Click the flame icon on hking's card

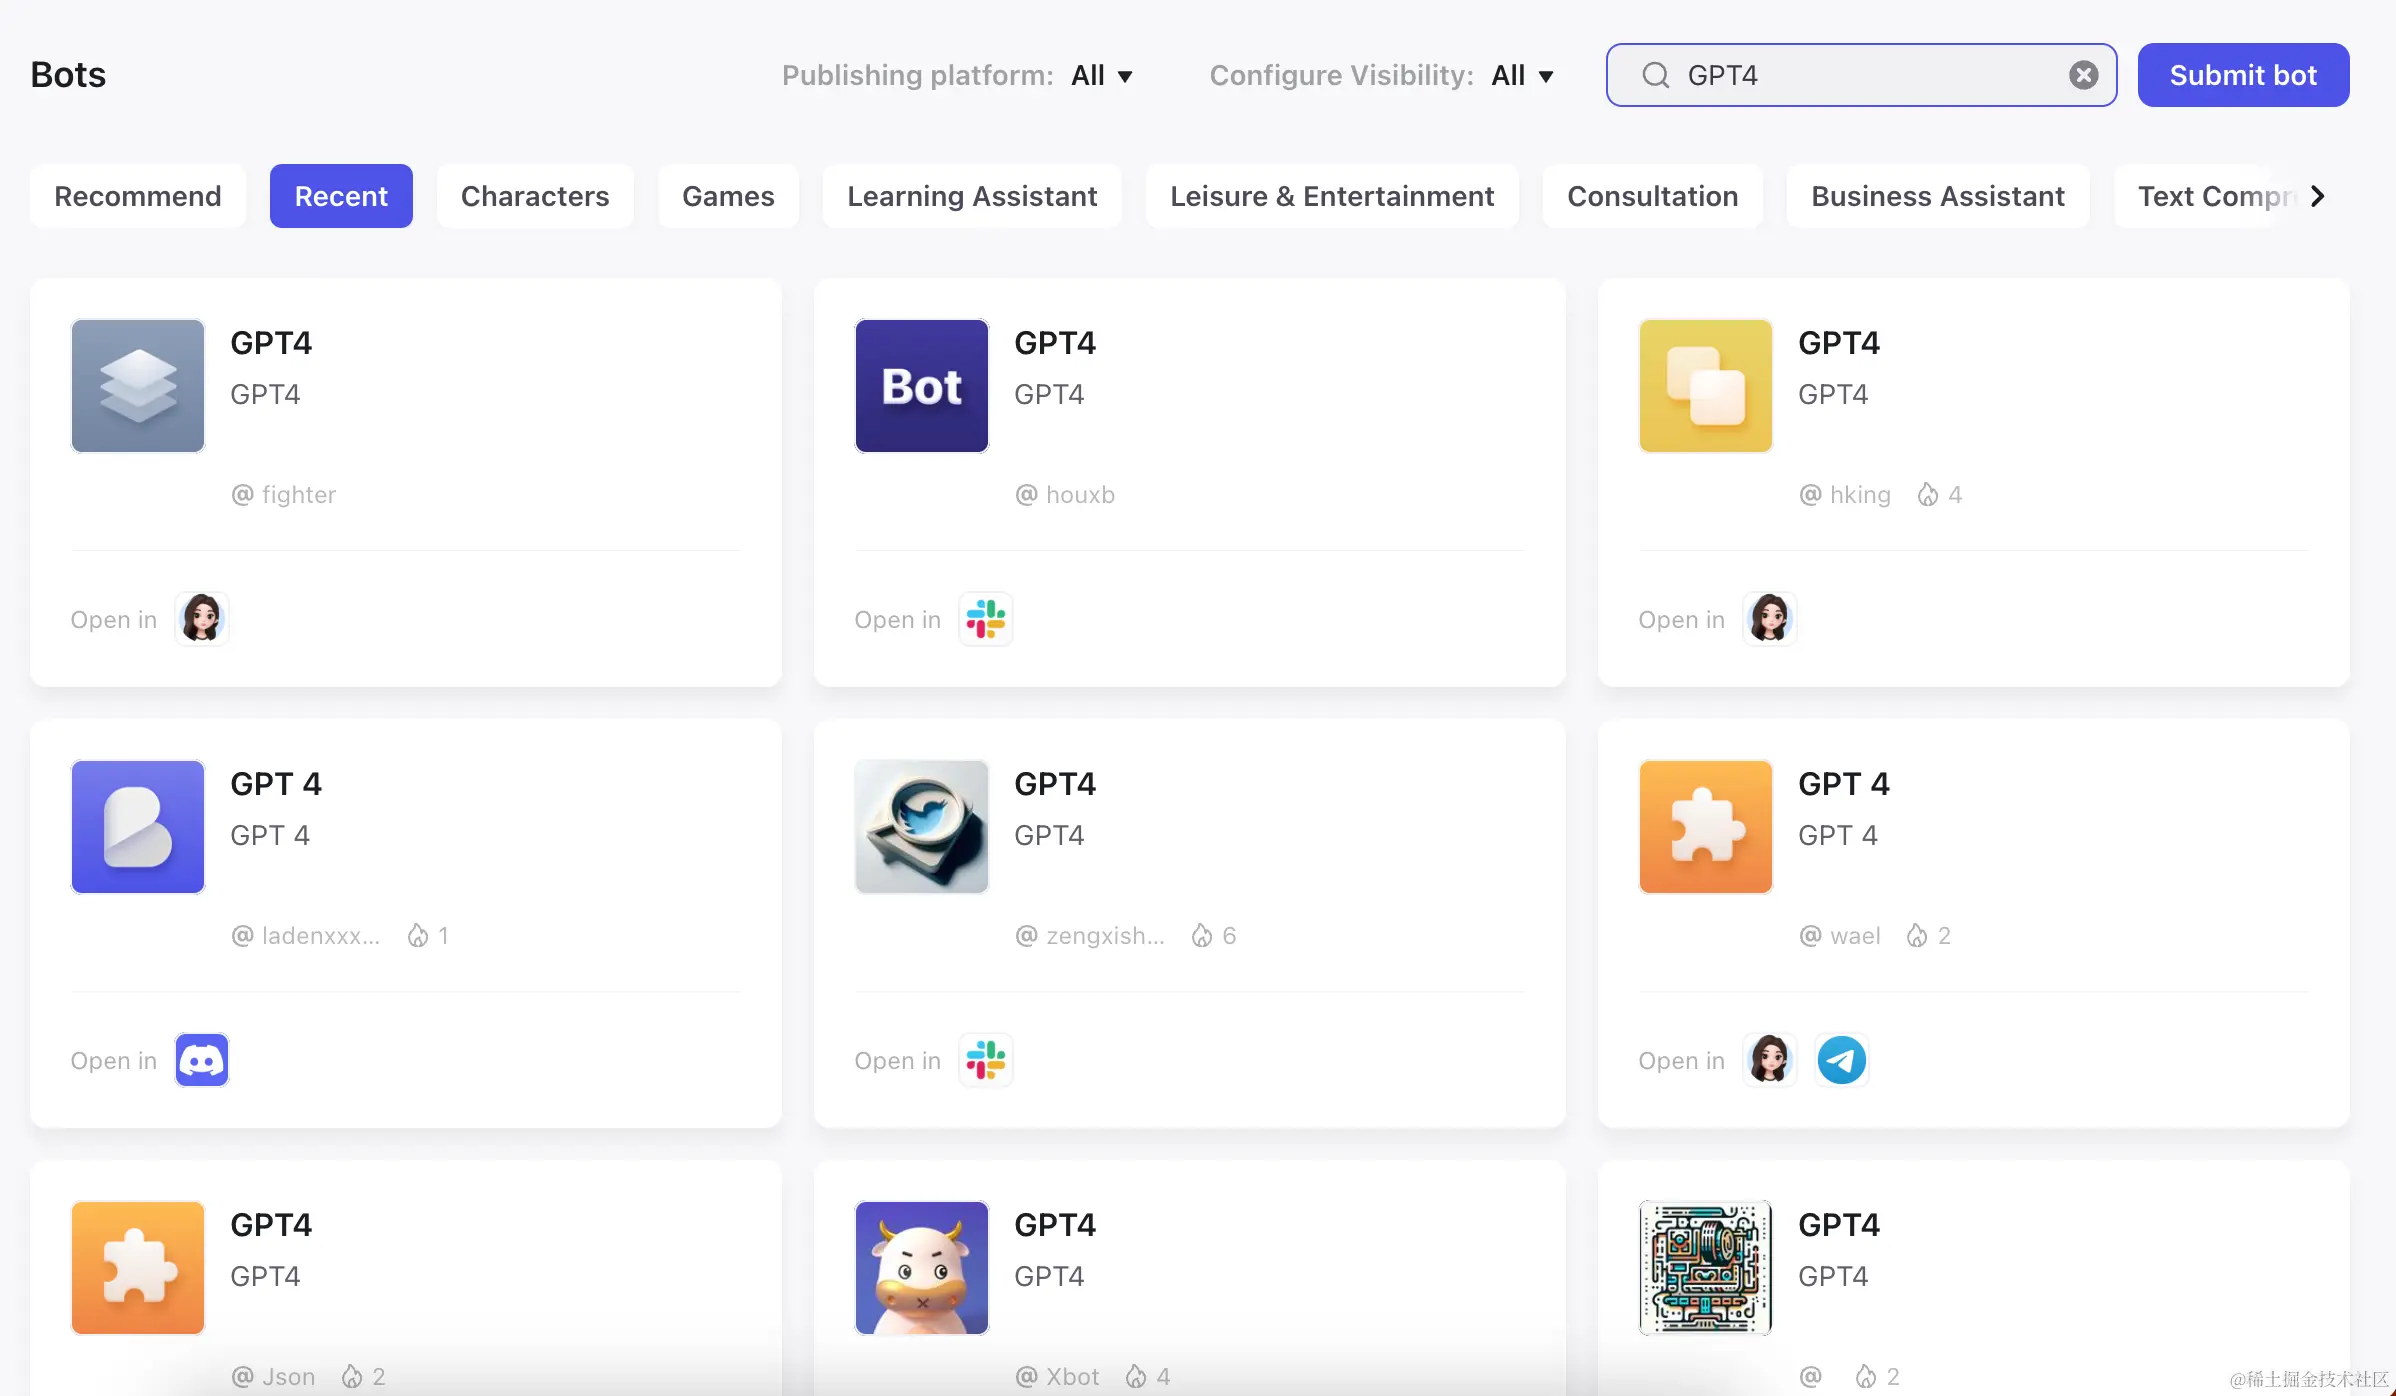coord(1927,495)
